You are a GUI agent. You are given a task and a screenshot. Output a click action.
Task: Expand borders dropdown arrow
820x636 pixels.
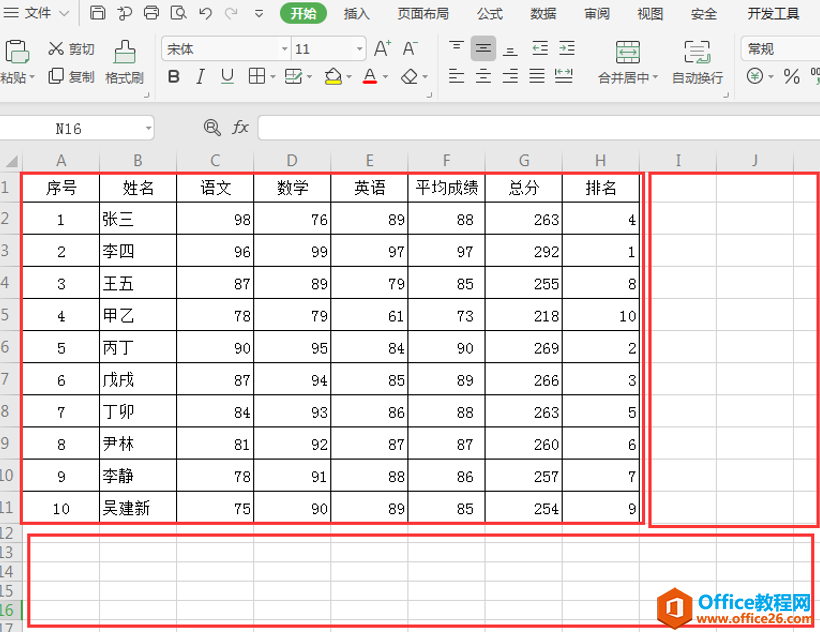pyautogui.click(x=273, y=77)
